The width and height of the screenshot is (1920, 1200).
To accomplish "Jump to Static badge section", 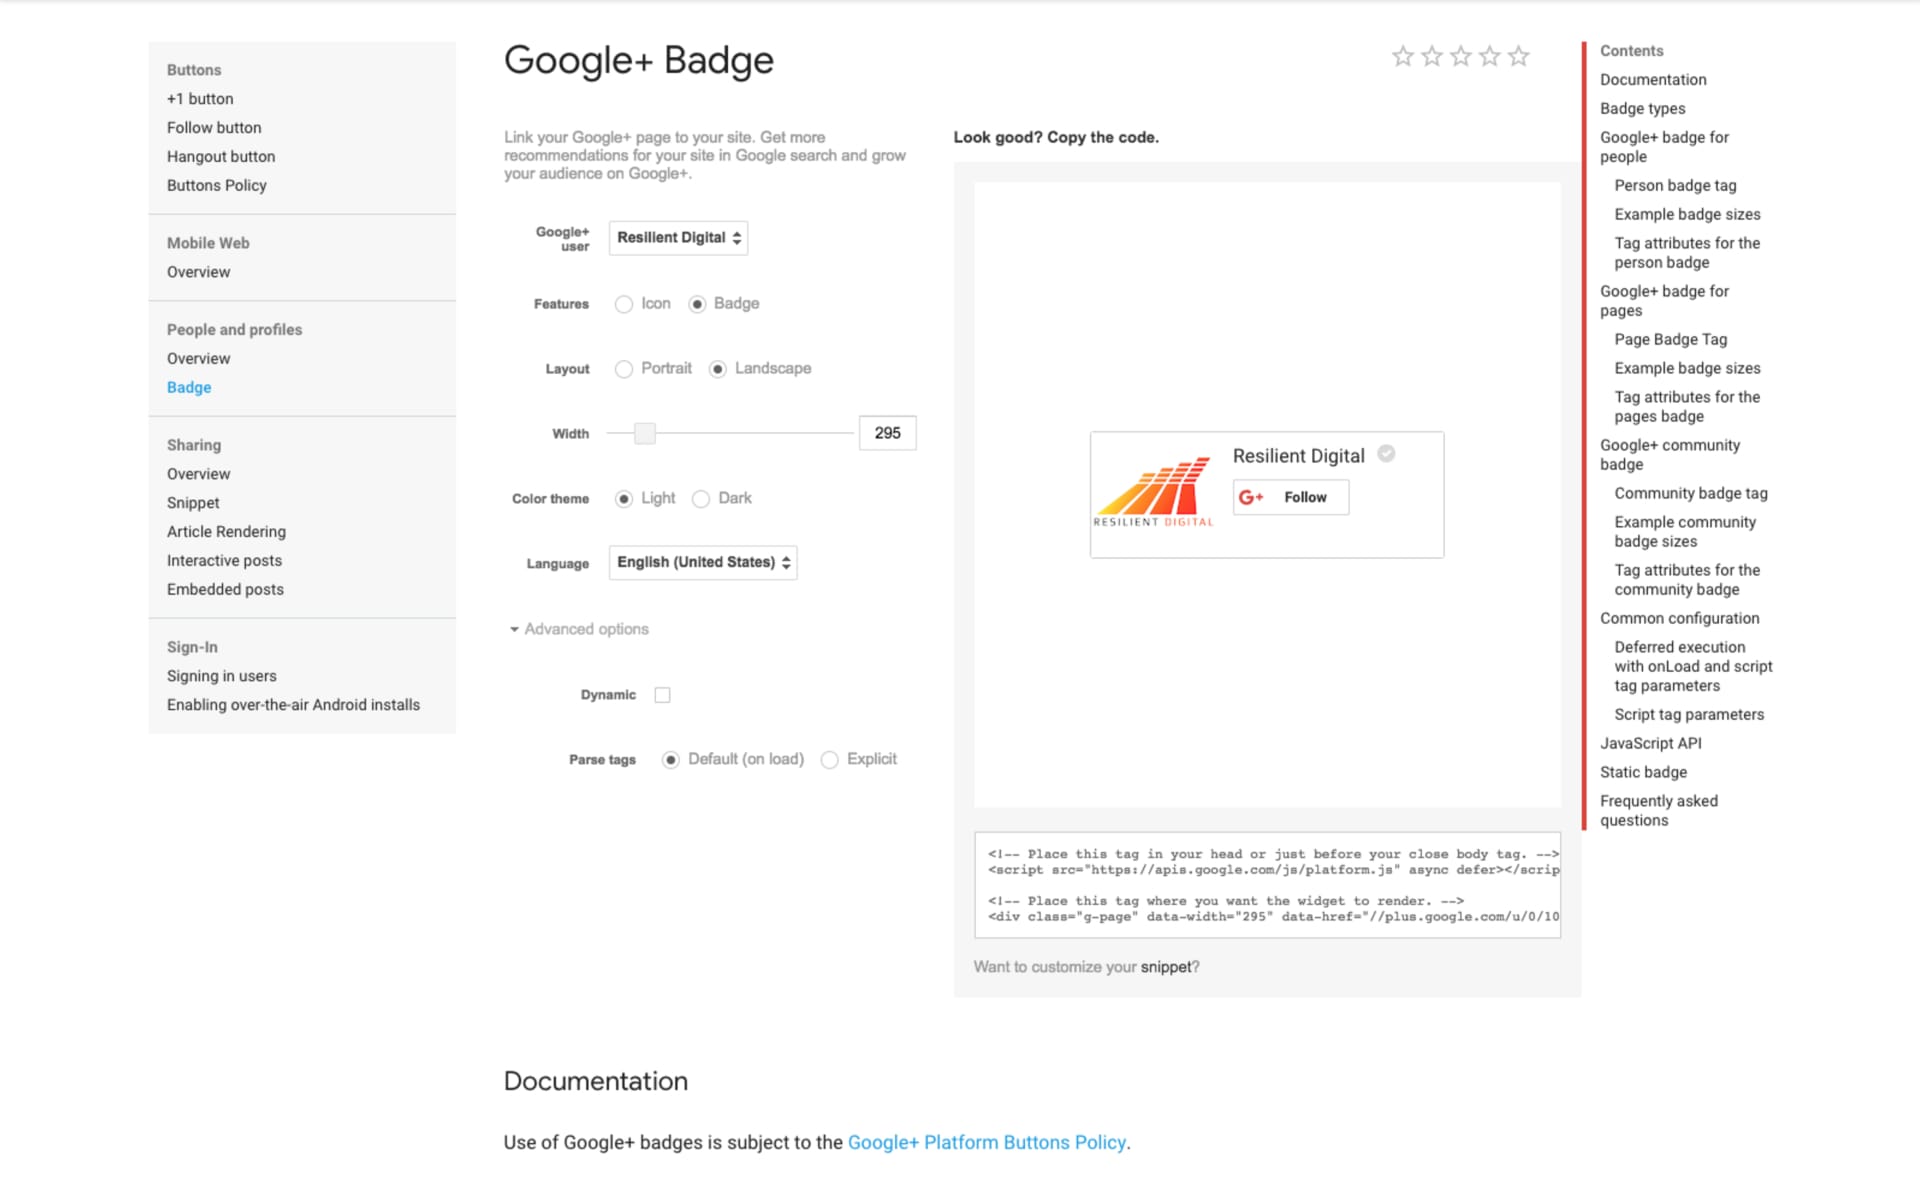I will 1643,773.
